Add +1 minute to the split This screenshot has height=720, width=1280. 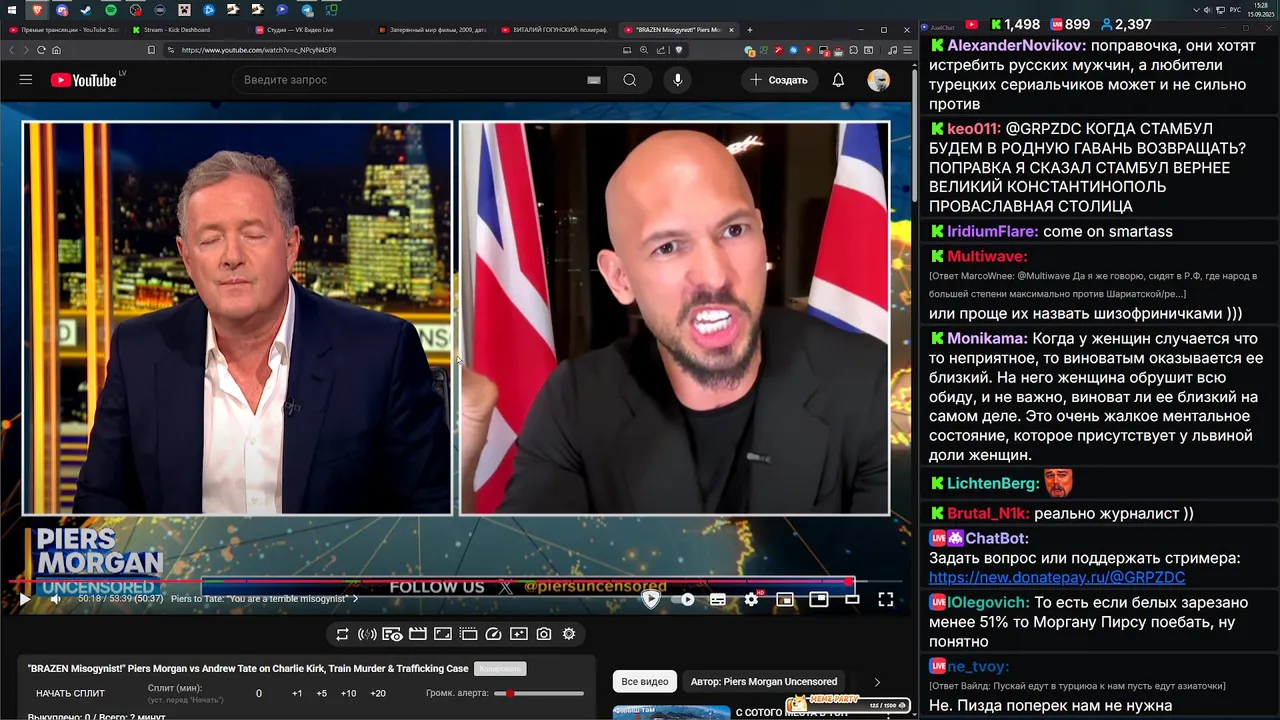point(297,693)
